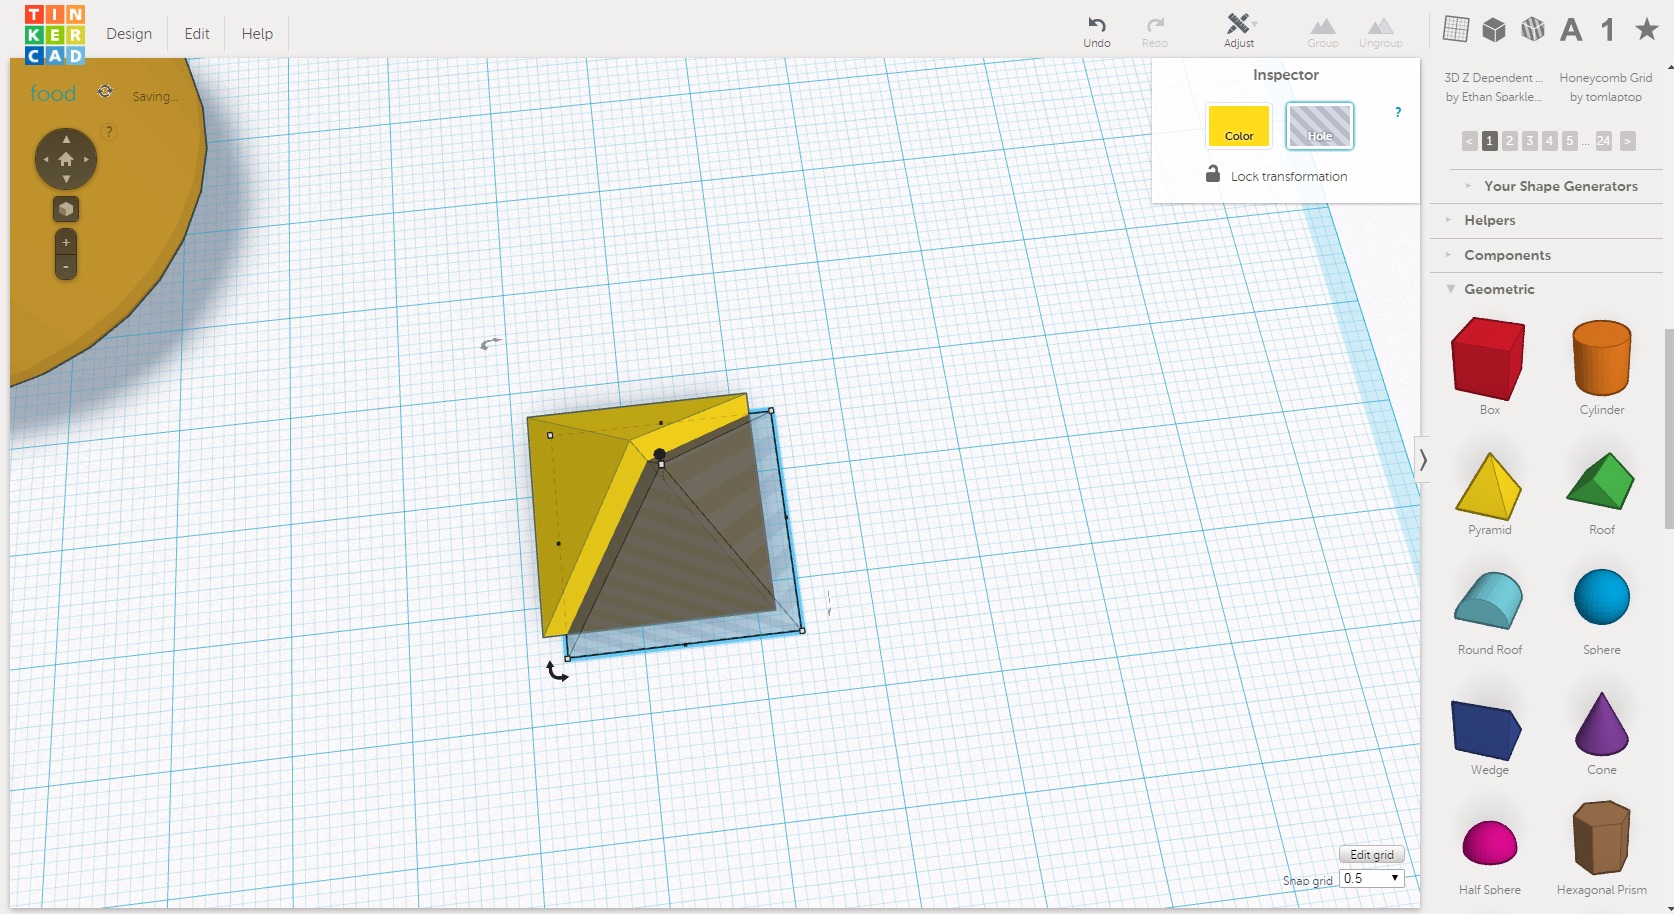Open the letters A category

[x=1571, y=30]
